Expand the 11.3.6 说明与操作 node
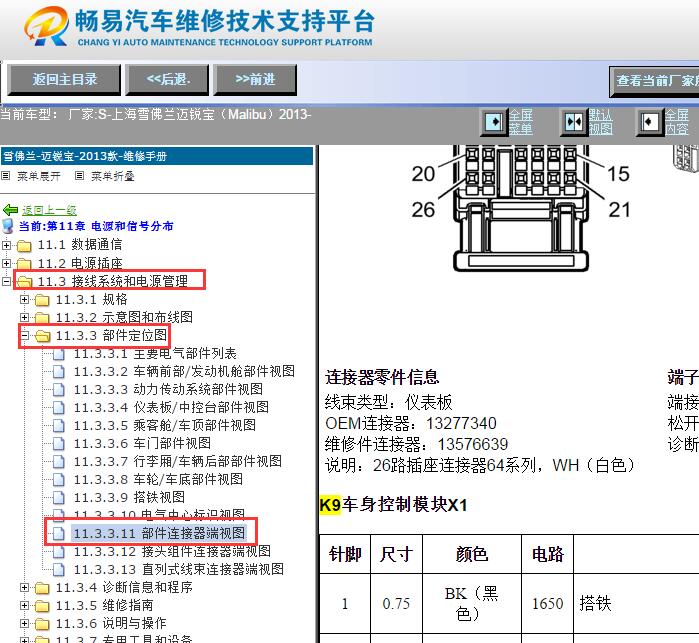The height and width of the screenshot is (643, 699). tap(25, 623)
